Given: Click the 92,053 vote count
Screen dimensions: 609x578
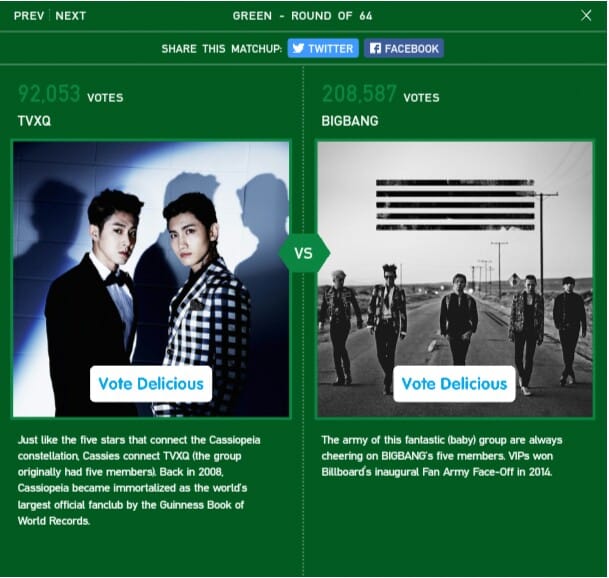Looking at the screenshot, I should (49, 94).
